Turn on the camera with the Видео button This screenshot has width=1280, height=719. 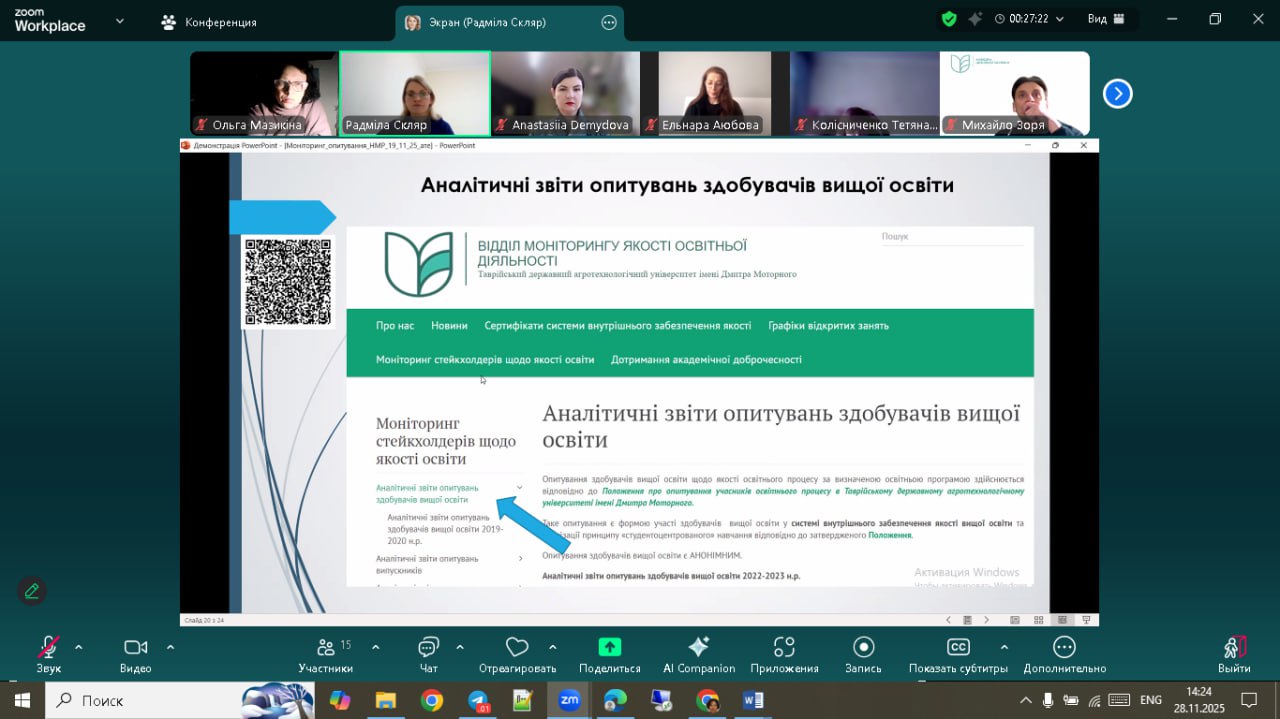click(x=135, y=648)
